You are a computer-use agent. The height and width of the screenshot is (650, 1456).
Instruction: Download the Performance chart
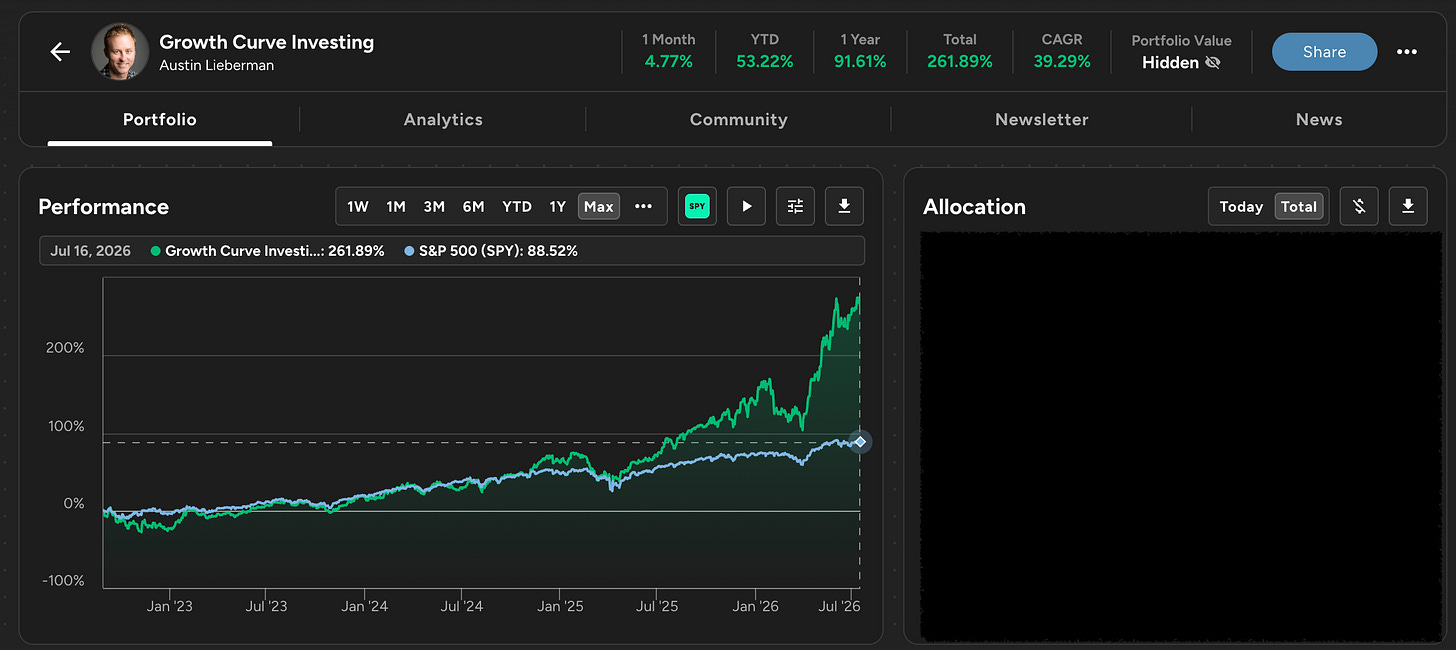point(844,206)
